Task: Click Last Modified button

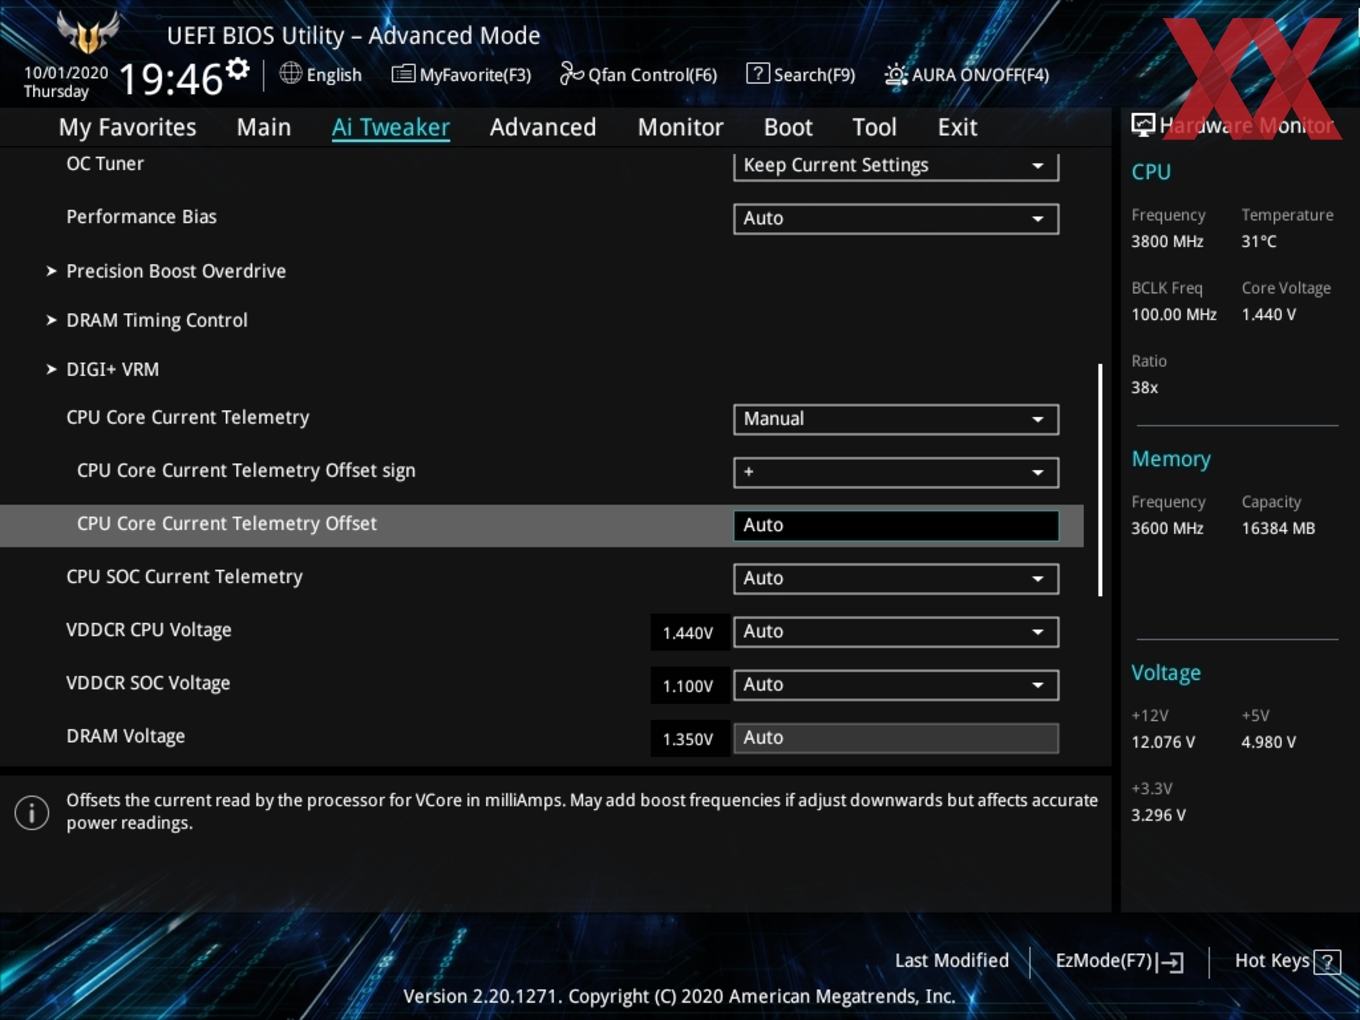Action: tap(952, 961)
